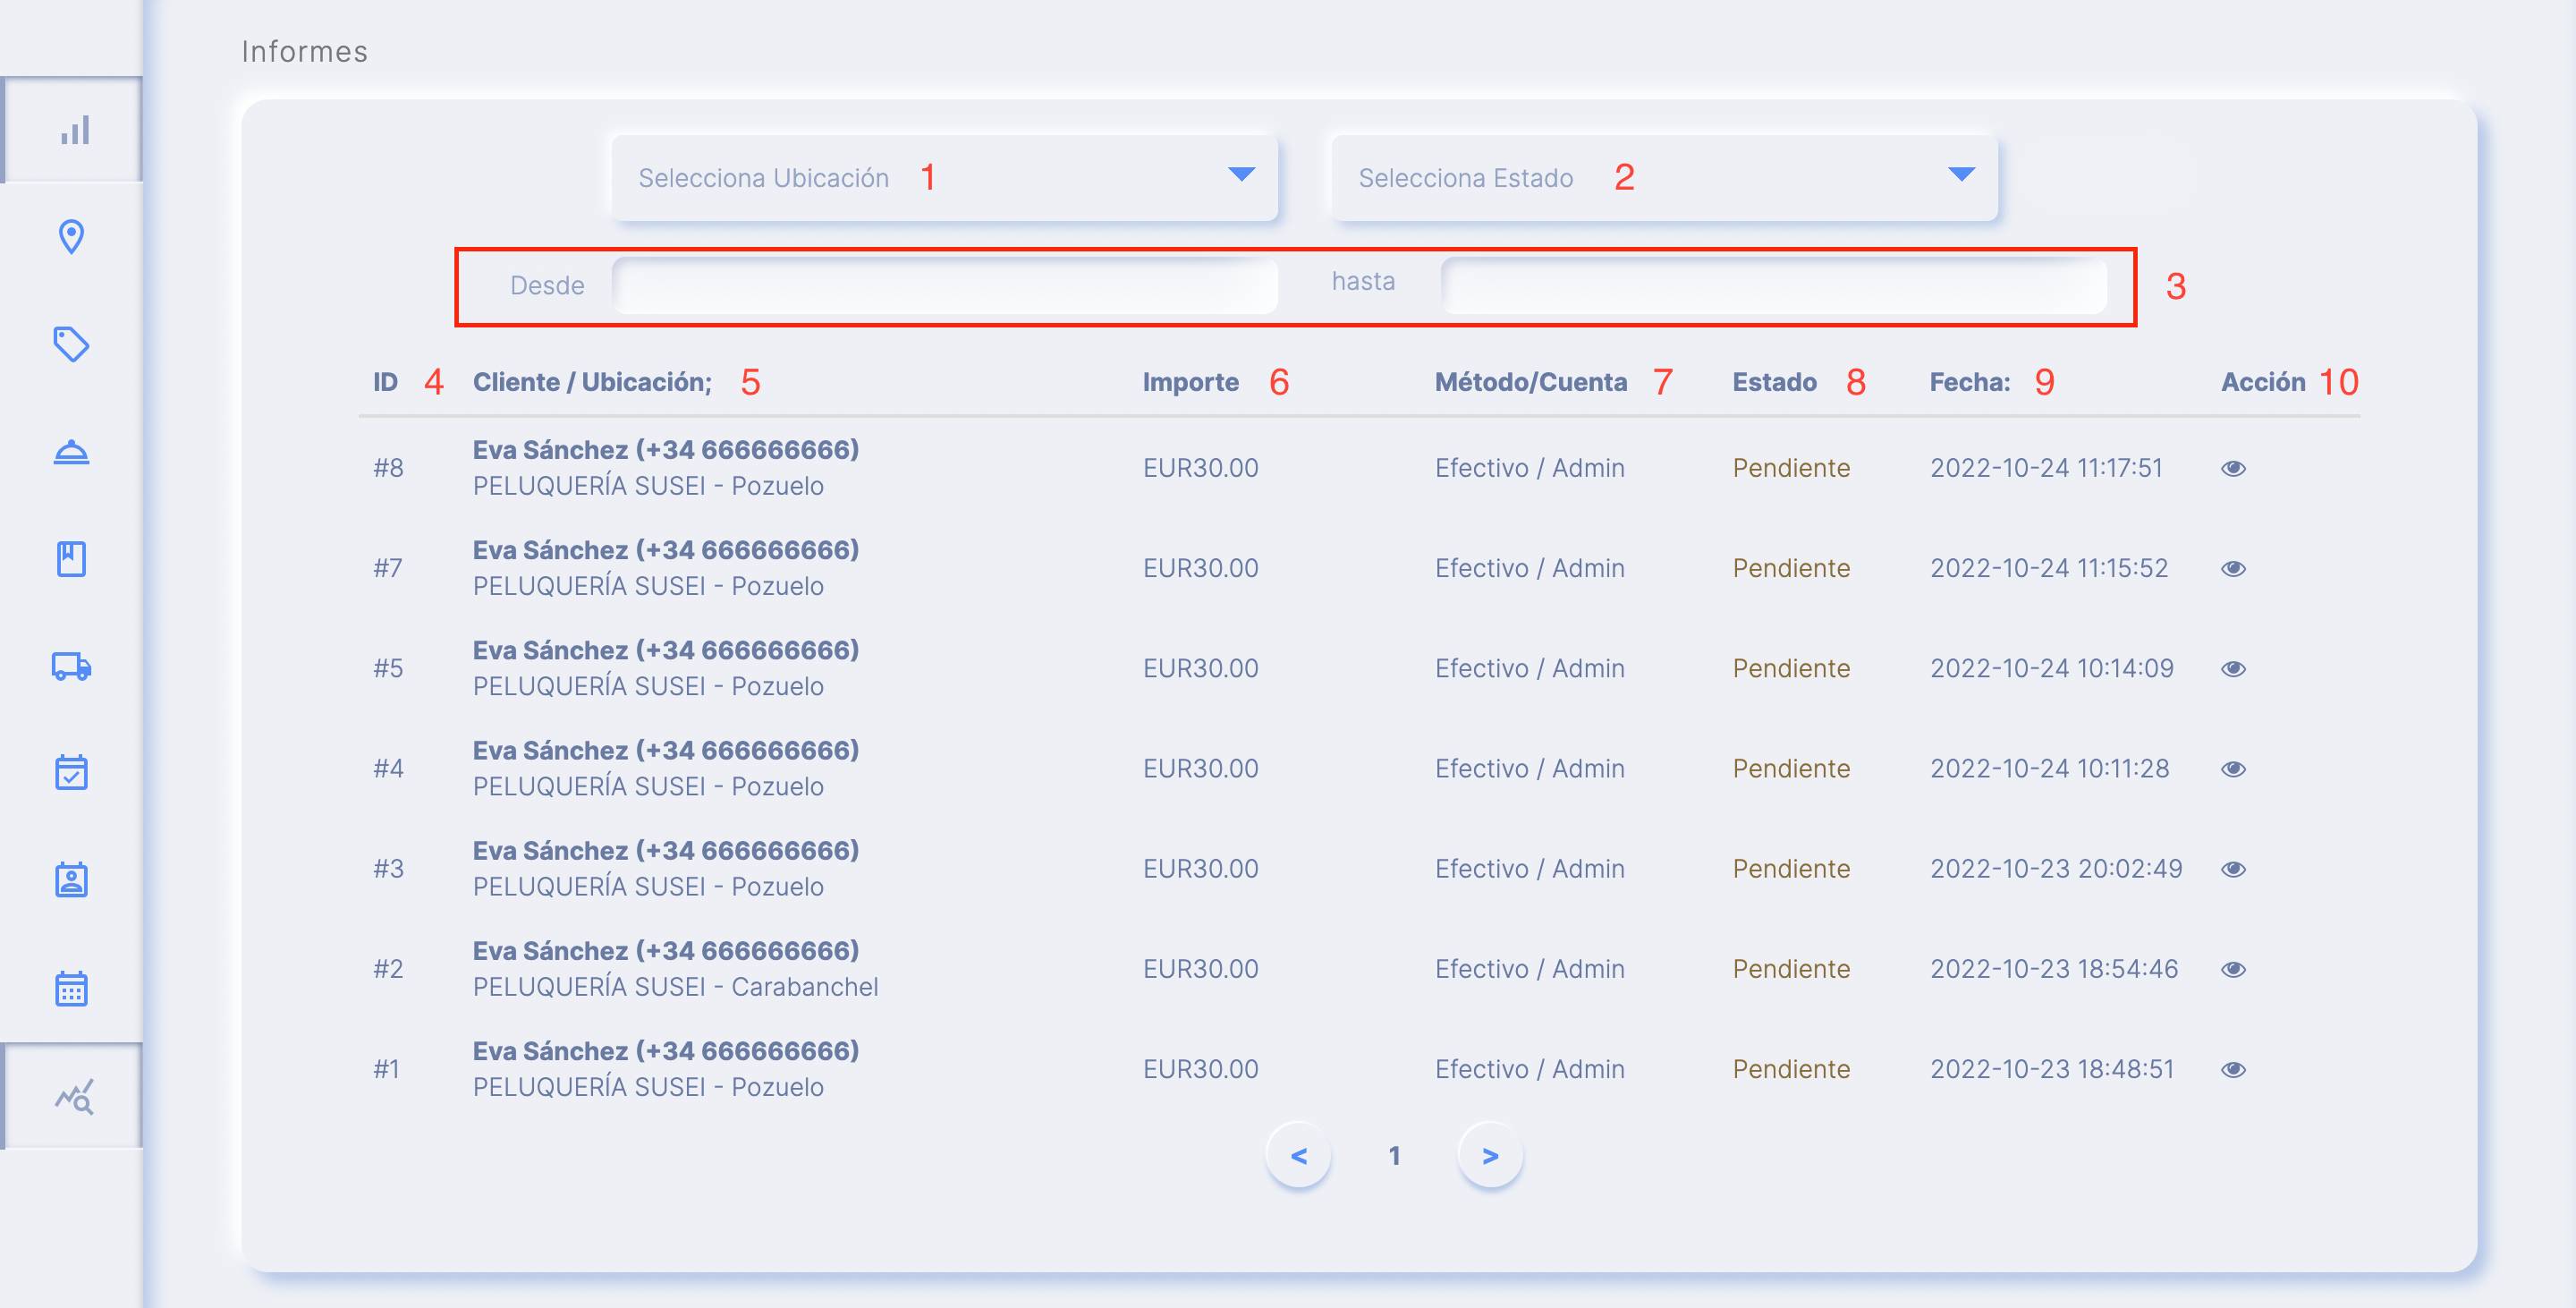Open the calendar checkmark sidebar icon
The height and width of the screenshot is (1308, 2576).
(x=71, y=772)
